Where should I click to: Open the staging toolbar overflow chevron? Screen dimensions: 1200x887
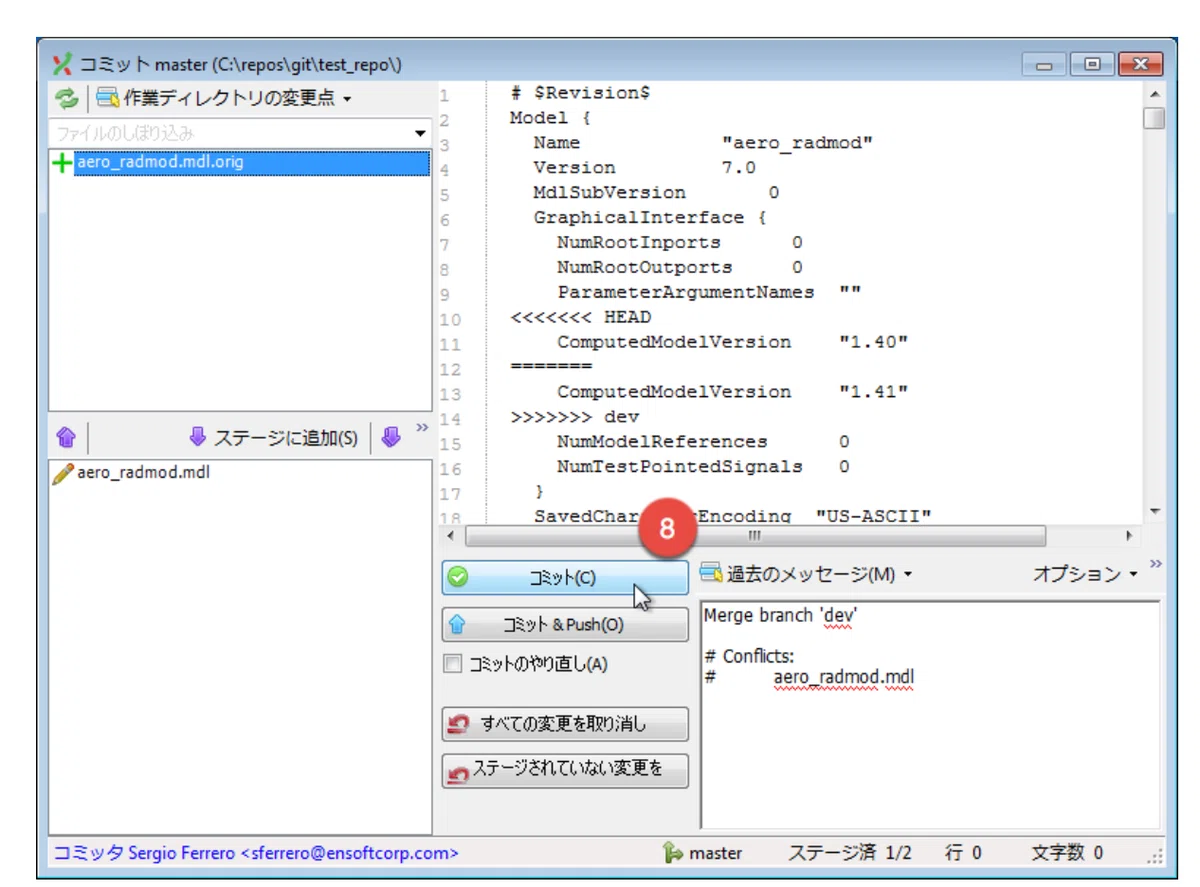(422, 428)
